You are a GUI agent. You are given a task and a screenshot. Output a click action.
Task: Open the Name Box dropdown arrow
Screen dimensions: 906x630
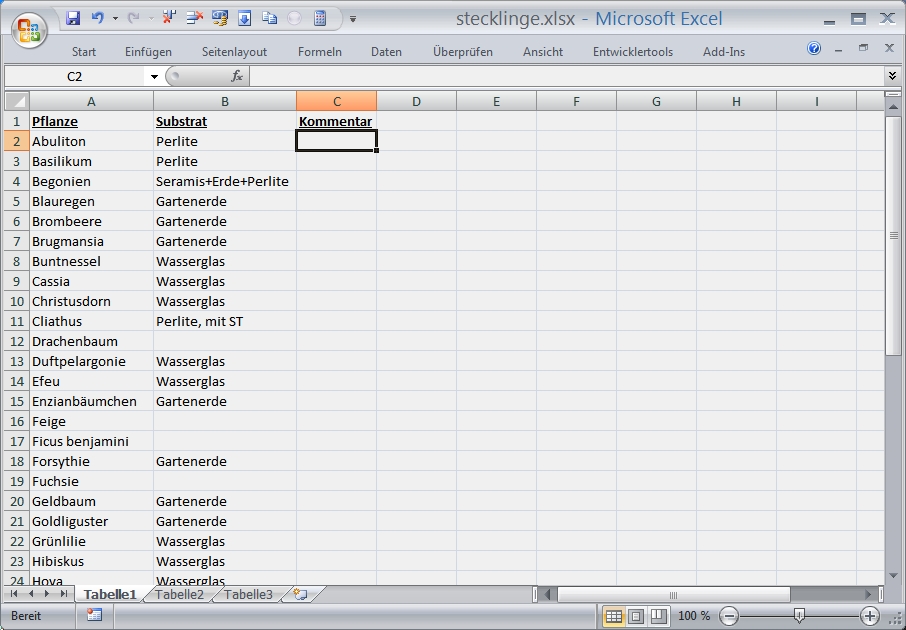click(154, 77)
